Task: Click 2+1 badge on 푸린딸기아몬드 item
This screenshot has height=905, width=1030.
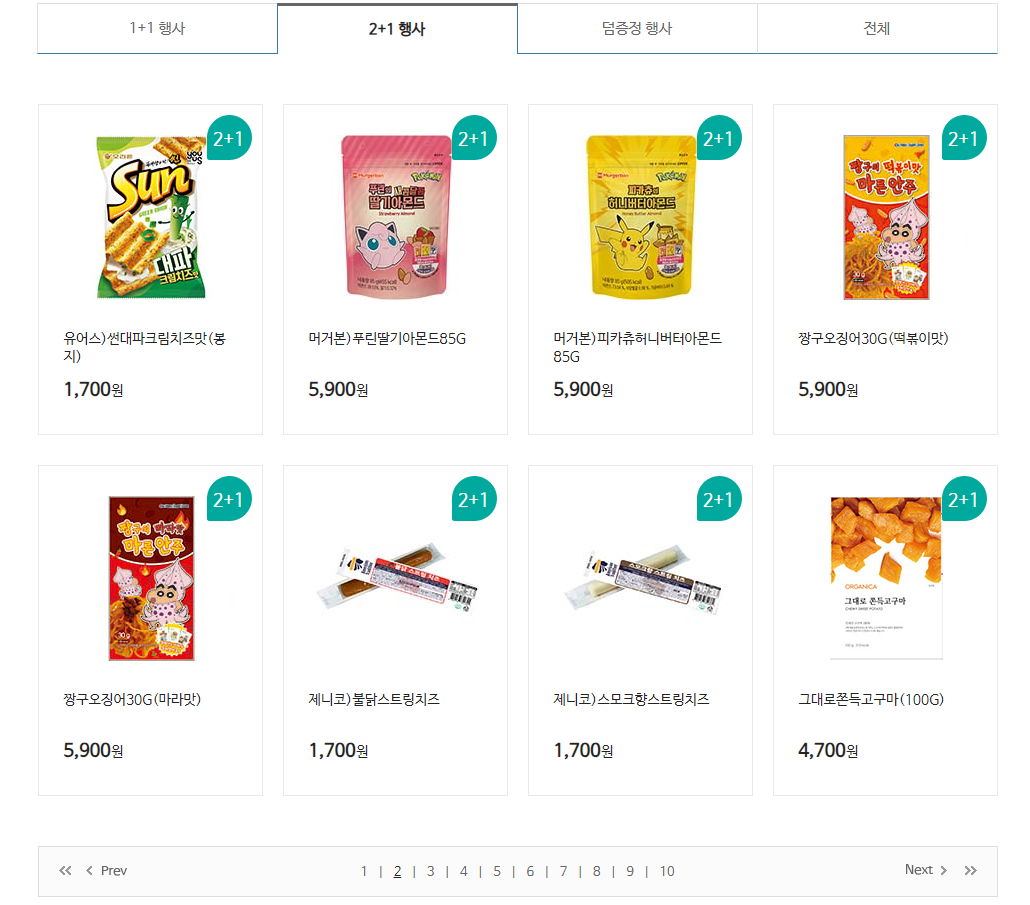Action: pos(474,138)
